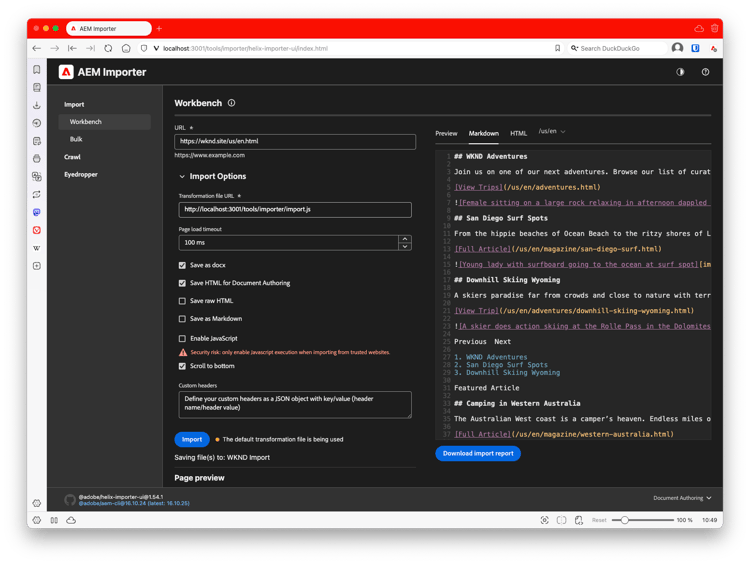Click the zoom slider handle in status bar
The height and width of the screenshot is (564, 750).
[624, 520]
